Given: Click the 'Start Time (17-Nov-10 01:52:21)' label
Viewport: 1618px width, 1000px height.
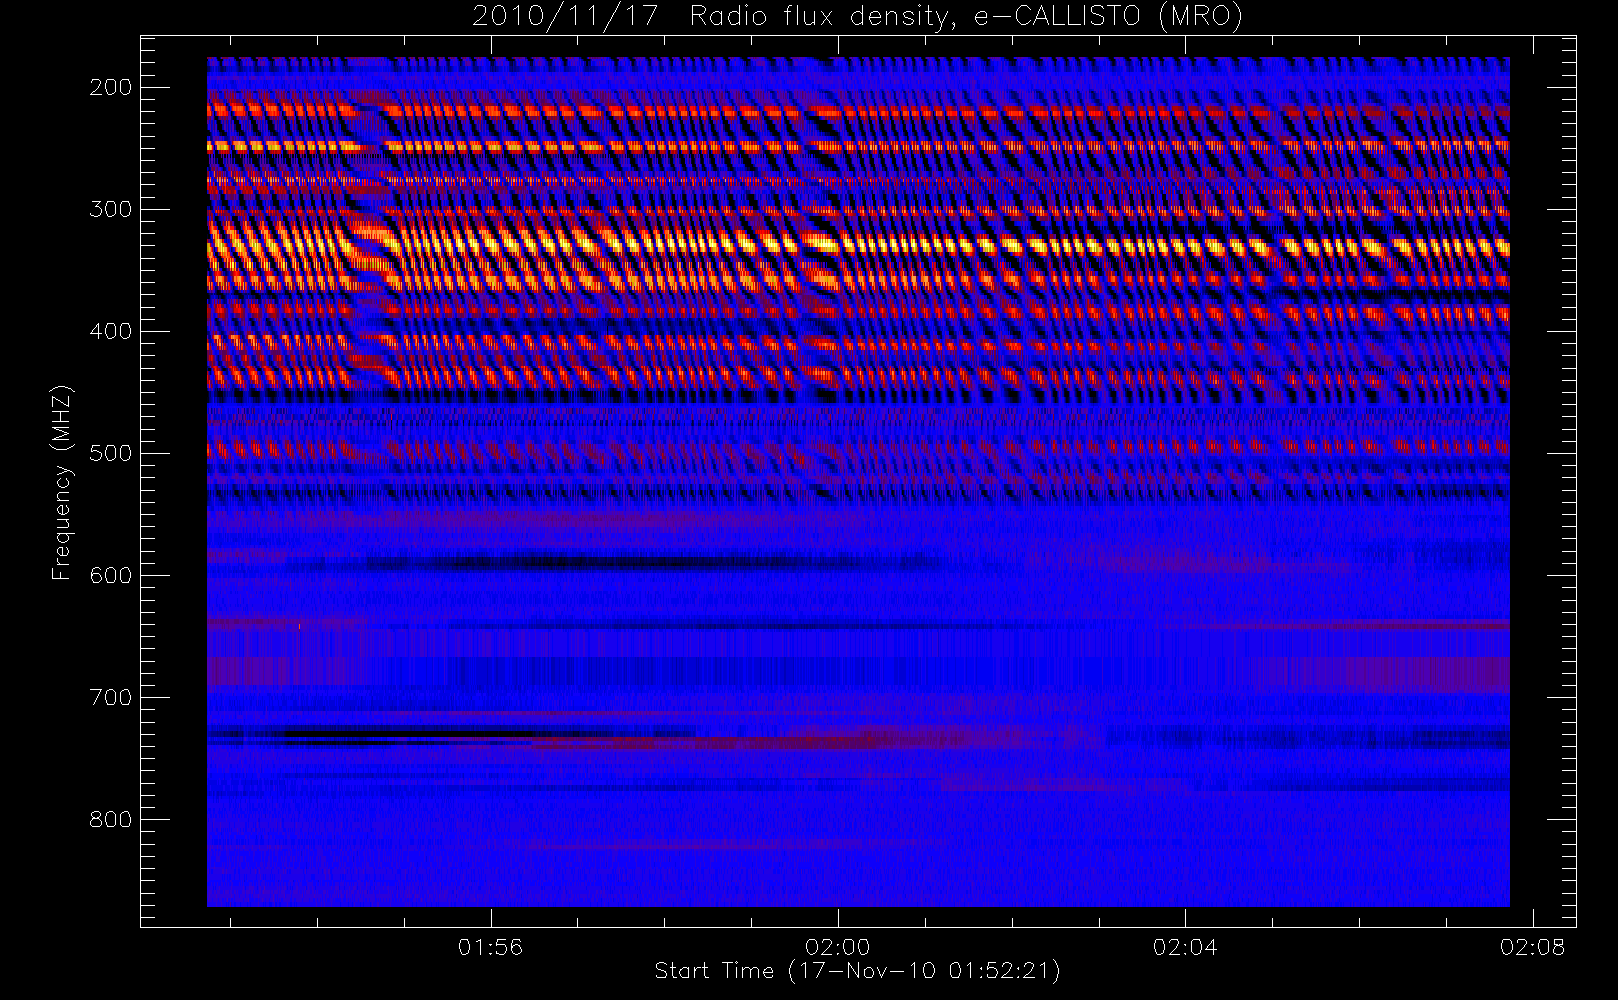Looking at the screenshot, I should point(857,971).
